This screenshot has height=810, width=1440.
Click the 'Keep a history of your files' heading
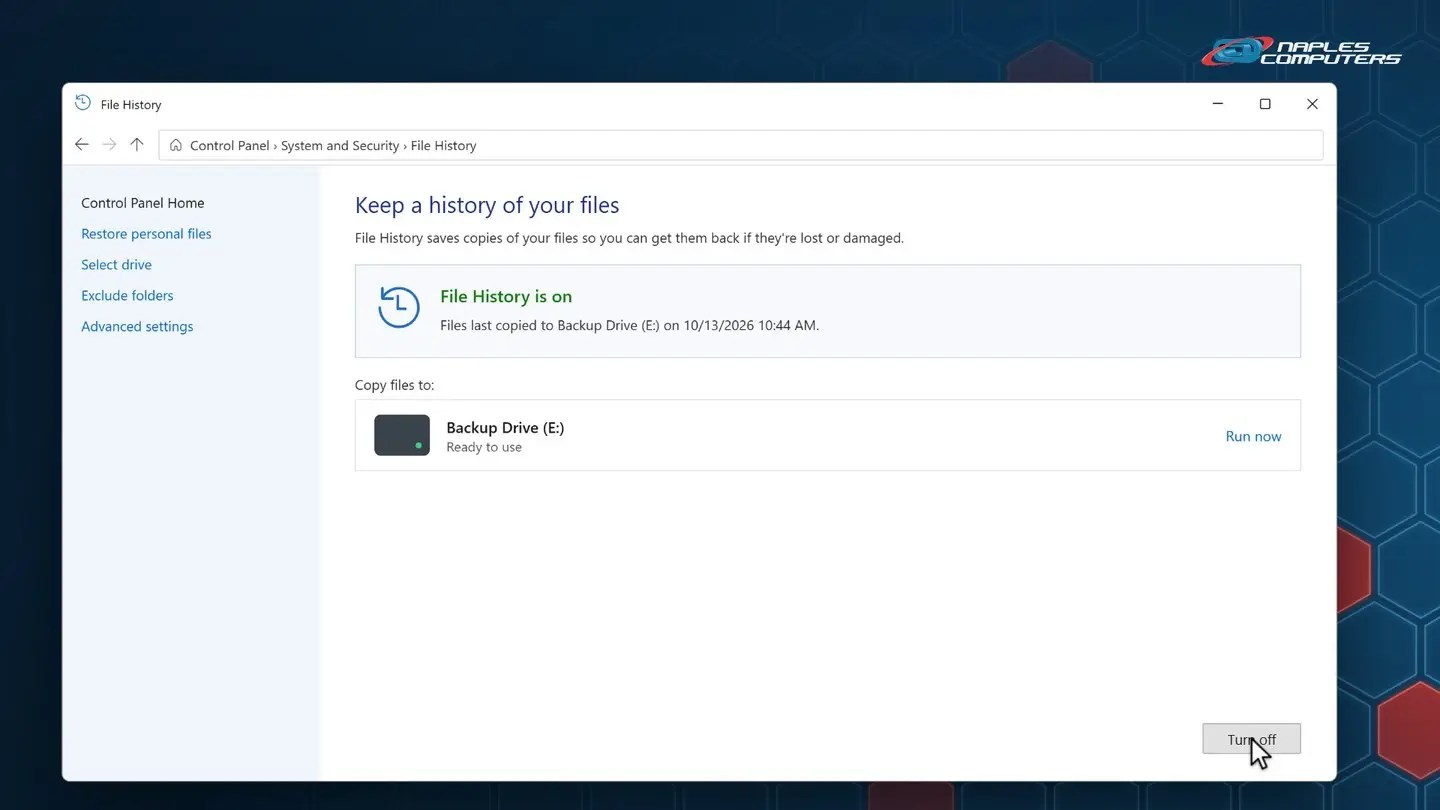487,205
